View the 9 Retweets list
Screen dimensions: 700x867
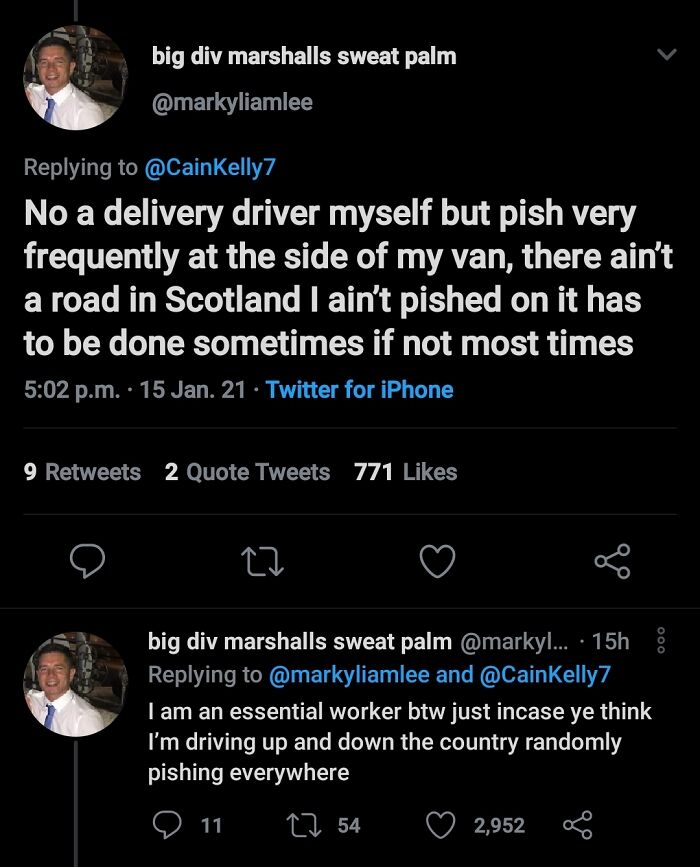tap(82, 472)
